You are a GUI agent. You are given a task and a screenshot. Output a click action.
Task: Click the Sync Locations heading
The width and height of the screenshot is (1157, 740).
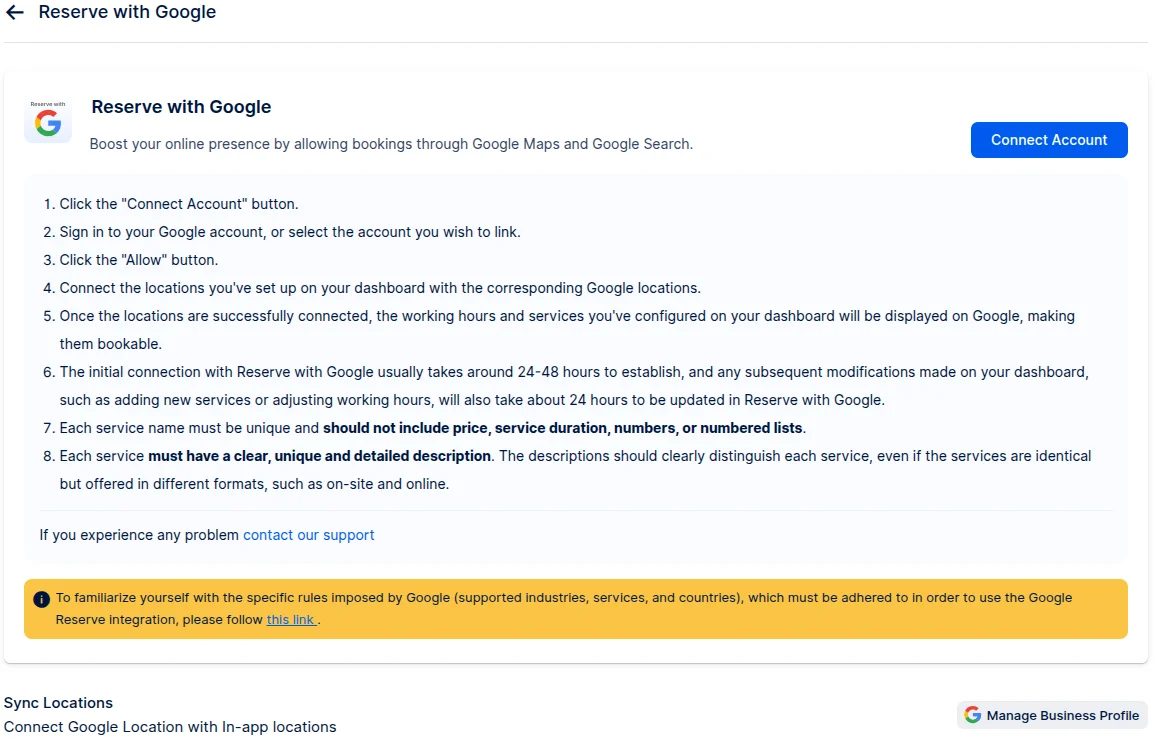coord(58,703)
